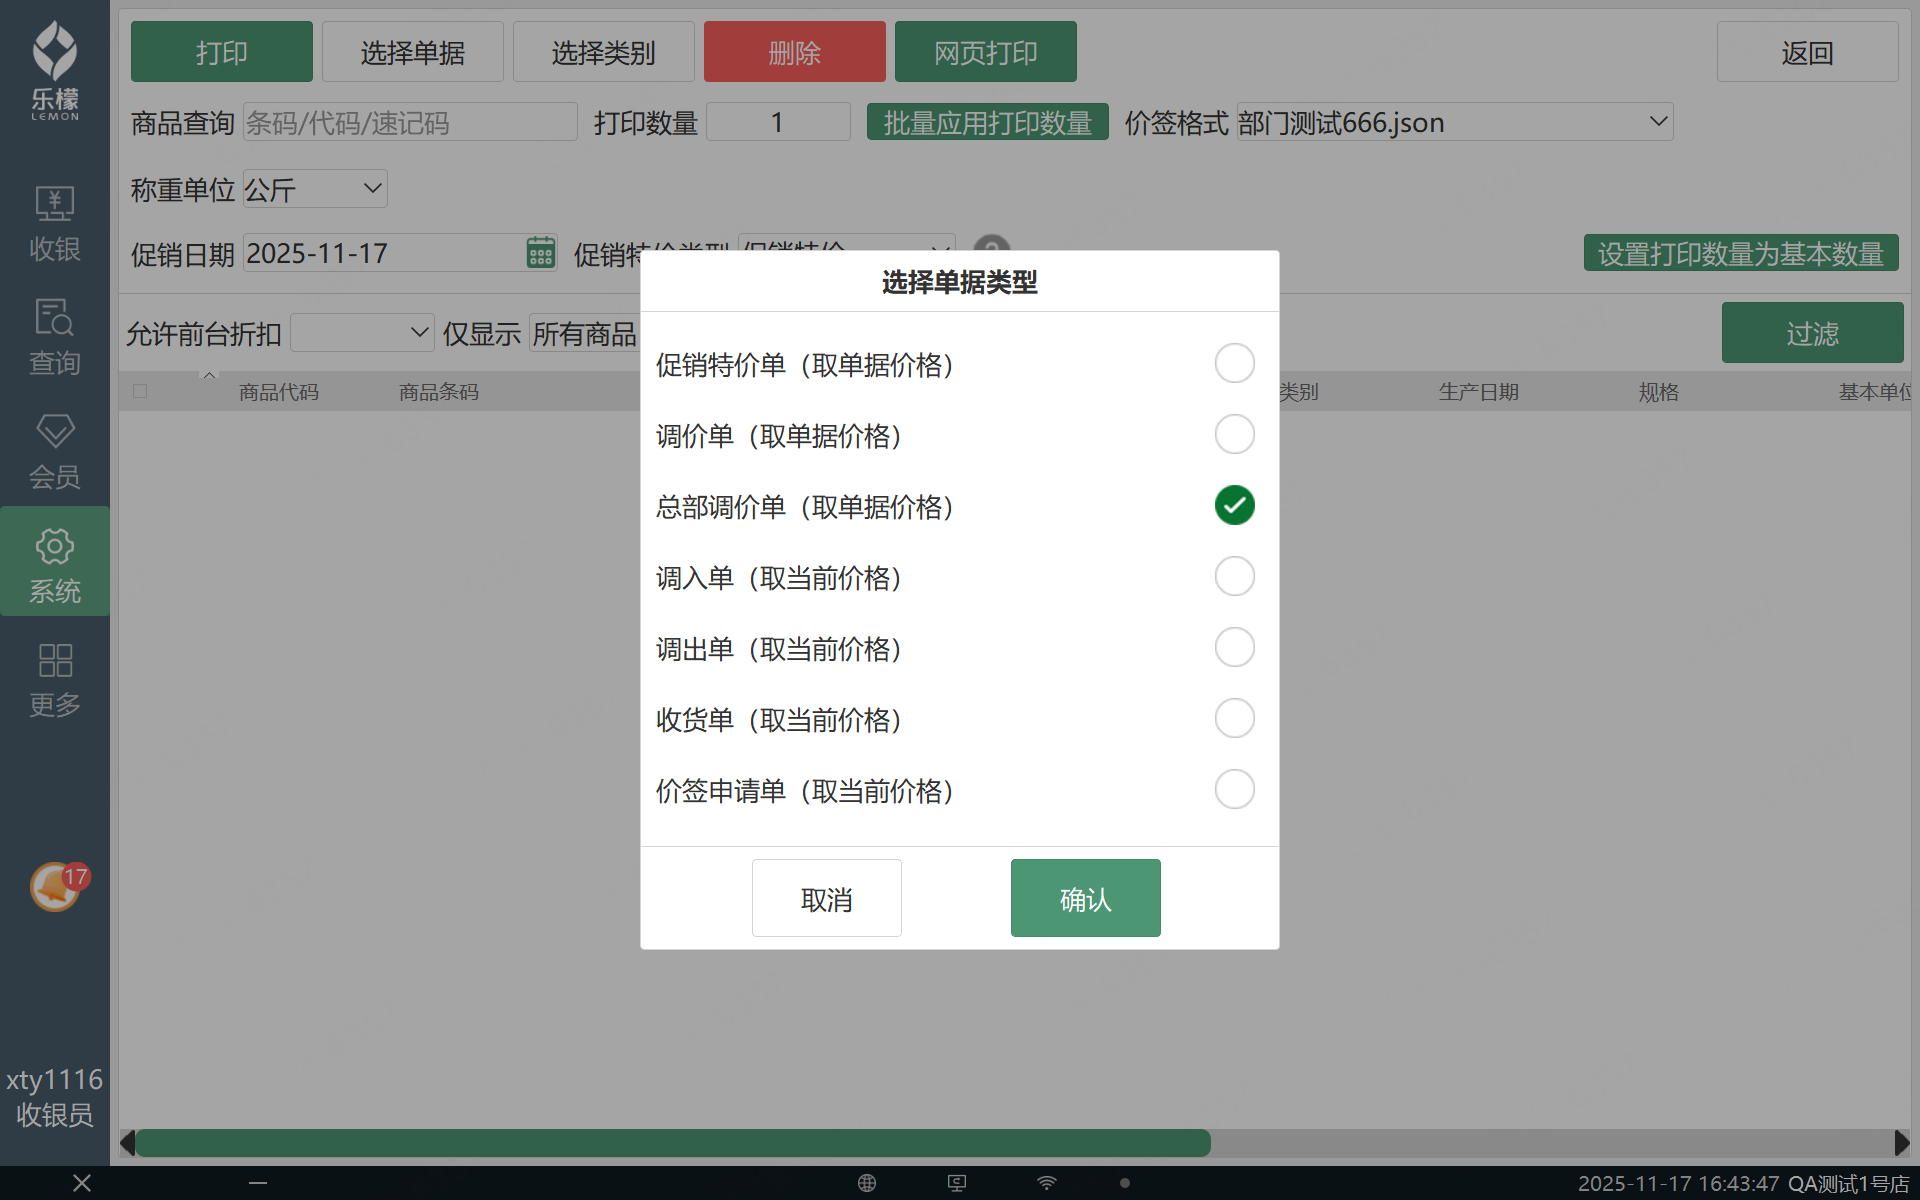This screenshot has width=1920, height=1200.
Task: Select 调入单（取当前价格）radio option
Action: [1234, 577]
